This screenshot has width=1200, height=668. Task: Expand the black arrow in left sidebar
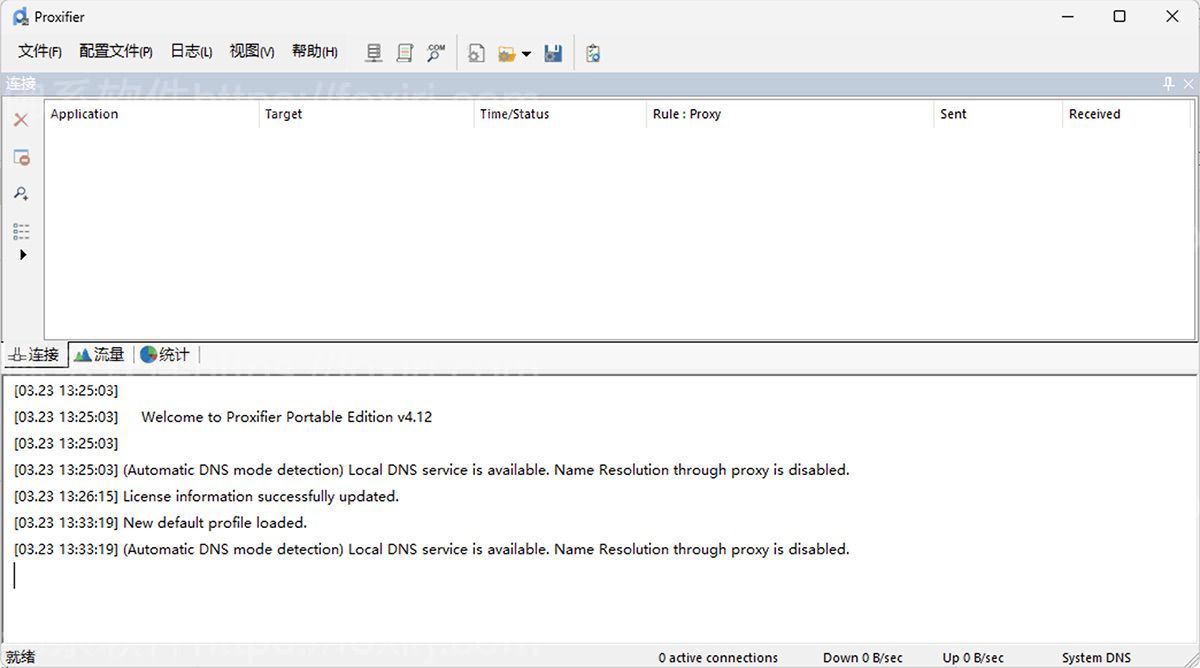(x=22, y=255)
